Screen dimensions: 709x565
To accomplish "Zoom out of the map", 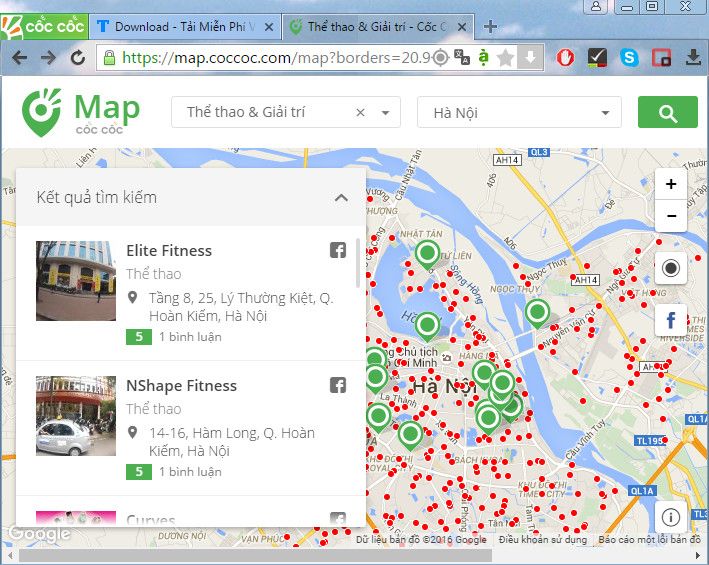I will [x=670, y=216].
